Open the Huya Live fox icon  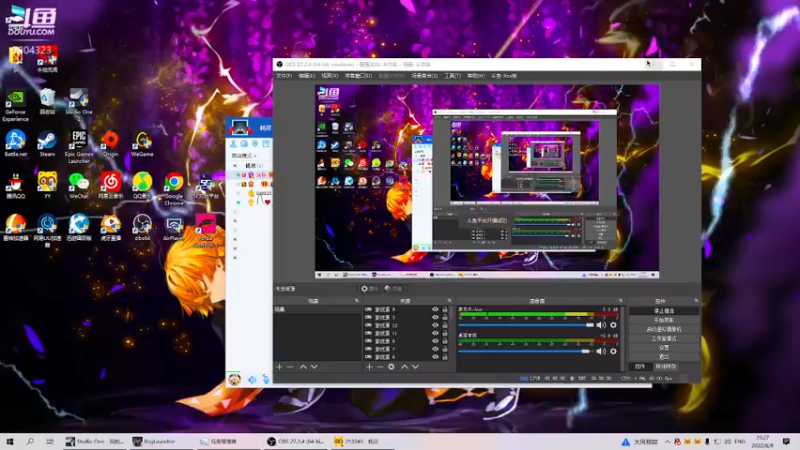(110, 228)
